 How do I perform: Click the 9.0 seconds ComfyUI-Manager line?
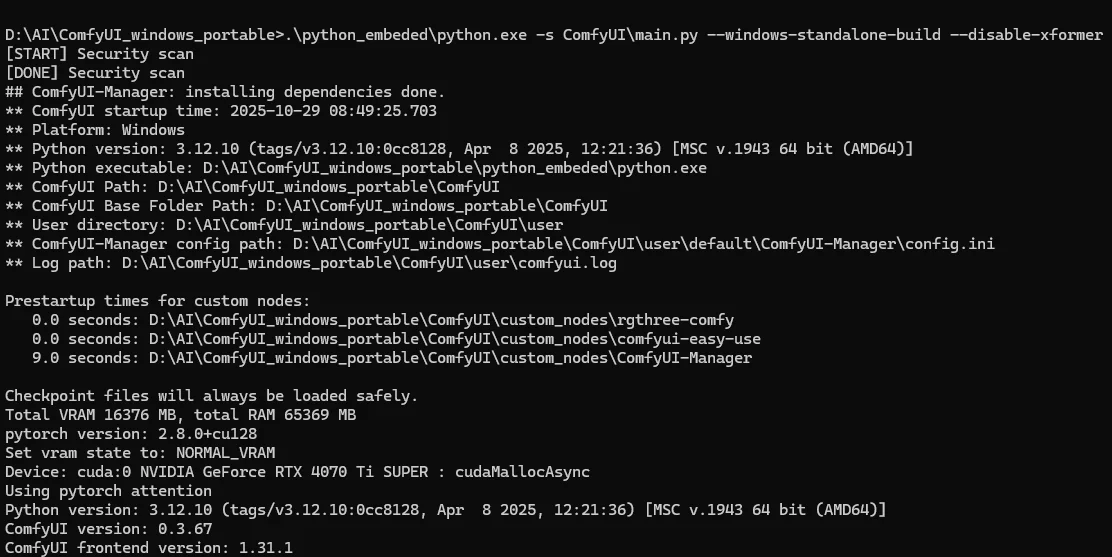(x=391, y=358)
